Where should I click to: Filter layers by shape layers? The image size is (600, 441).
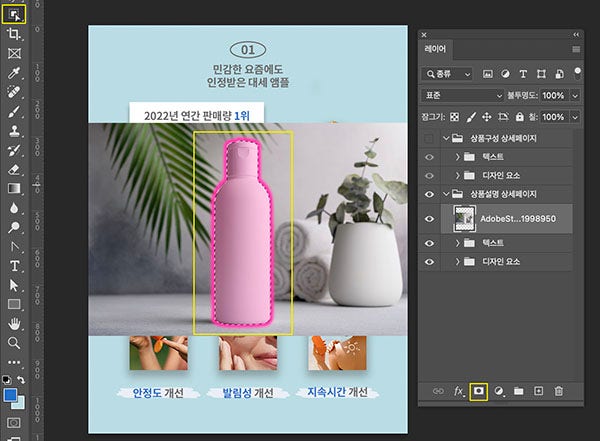coord(541,74)
